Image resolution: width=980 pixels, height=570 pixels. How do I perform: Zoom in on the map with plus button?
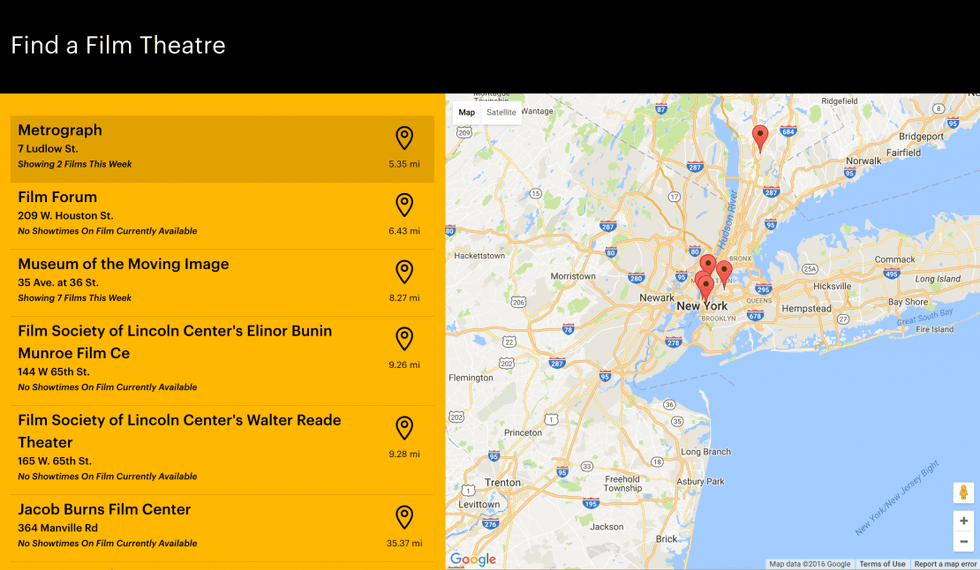pos(963,520)
